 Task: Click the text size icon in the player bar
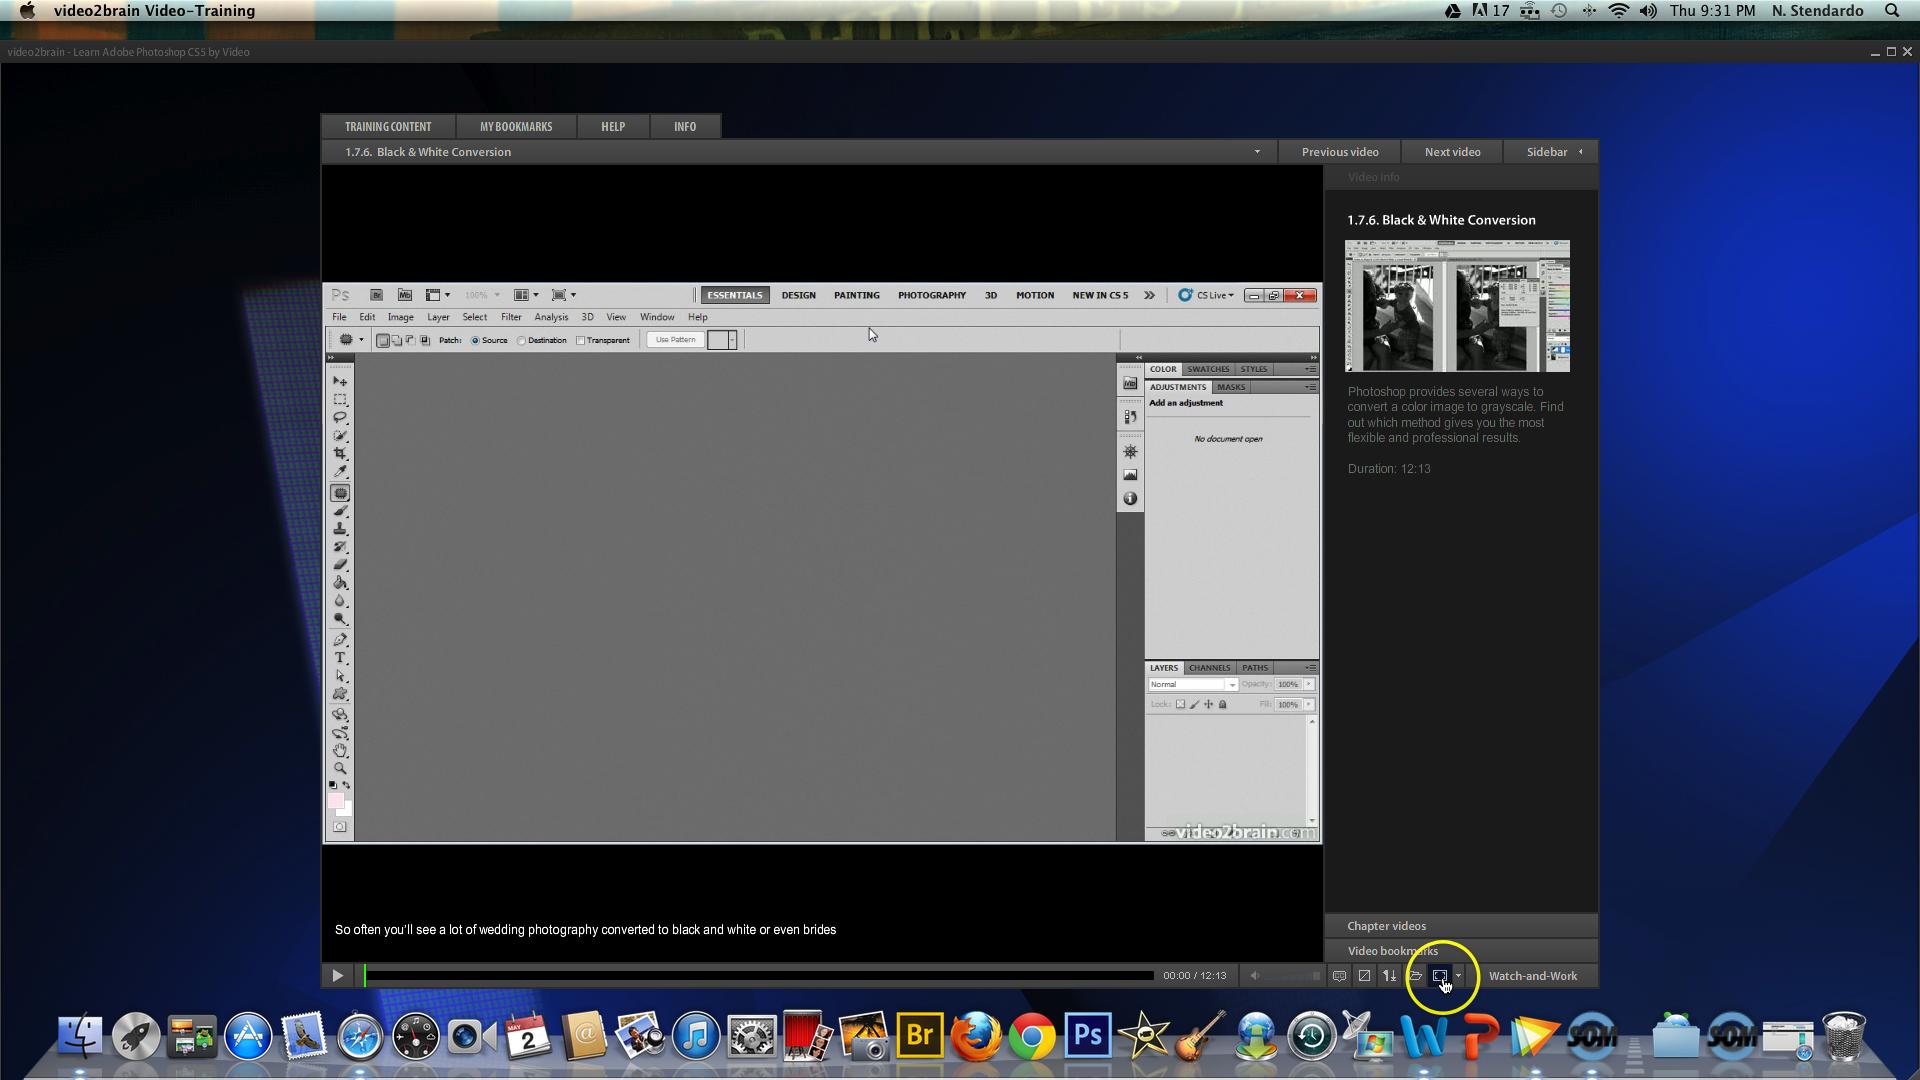pyautogui.click(x=1389, y=976)
